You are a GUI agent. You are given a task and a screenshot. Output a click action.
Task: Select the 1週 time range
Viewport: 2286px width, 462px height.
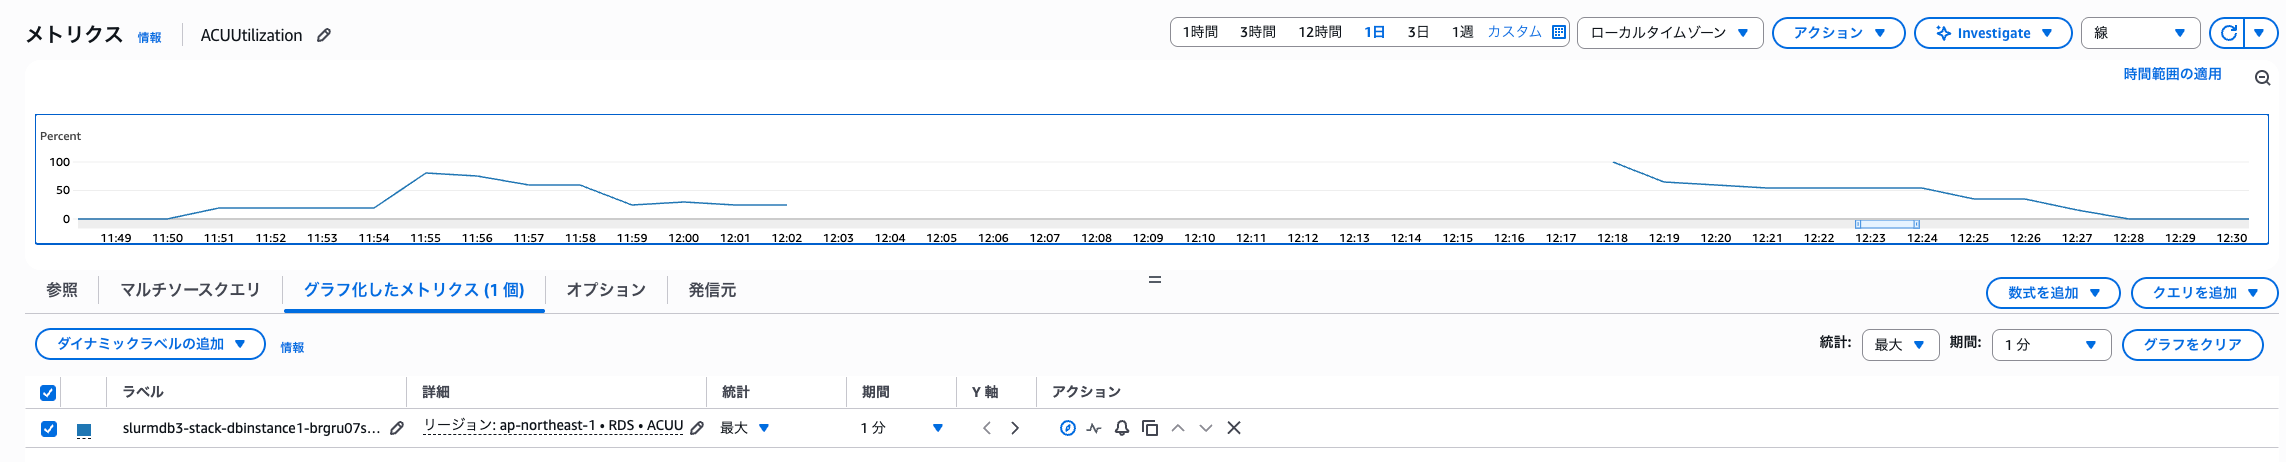point(1463,32)
